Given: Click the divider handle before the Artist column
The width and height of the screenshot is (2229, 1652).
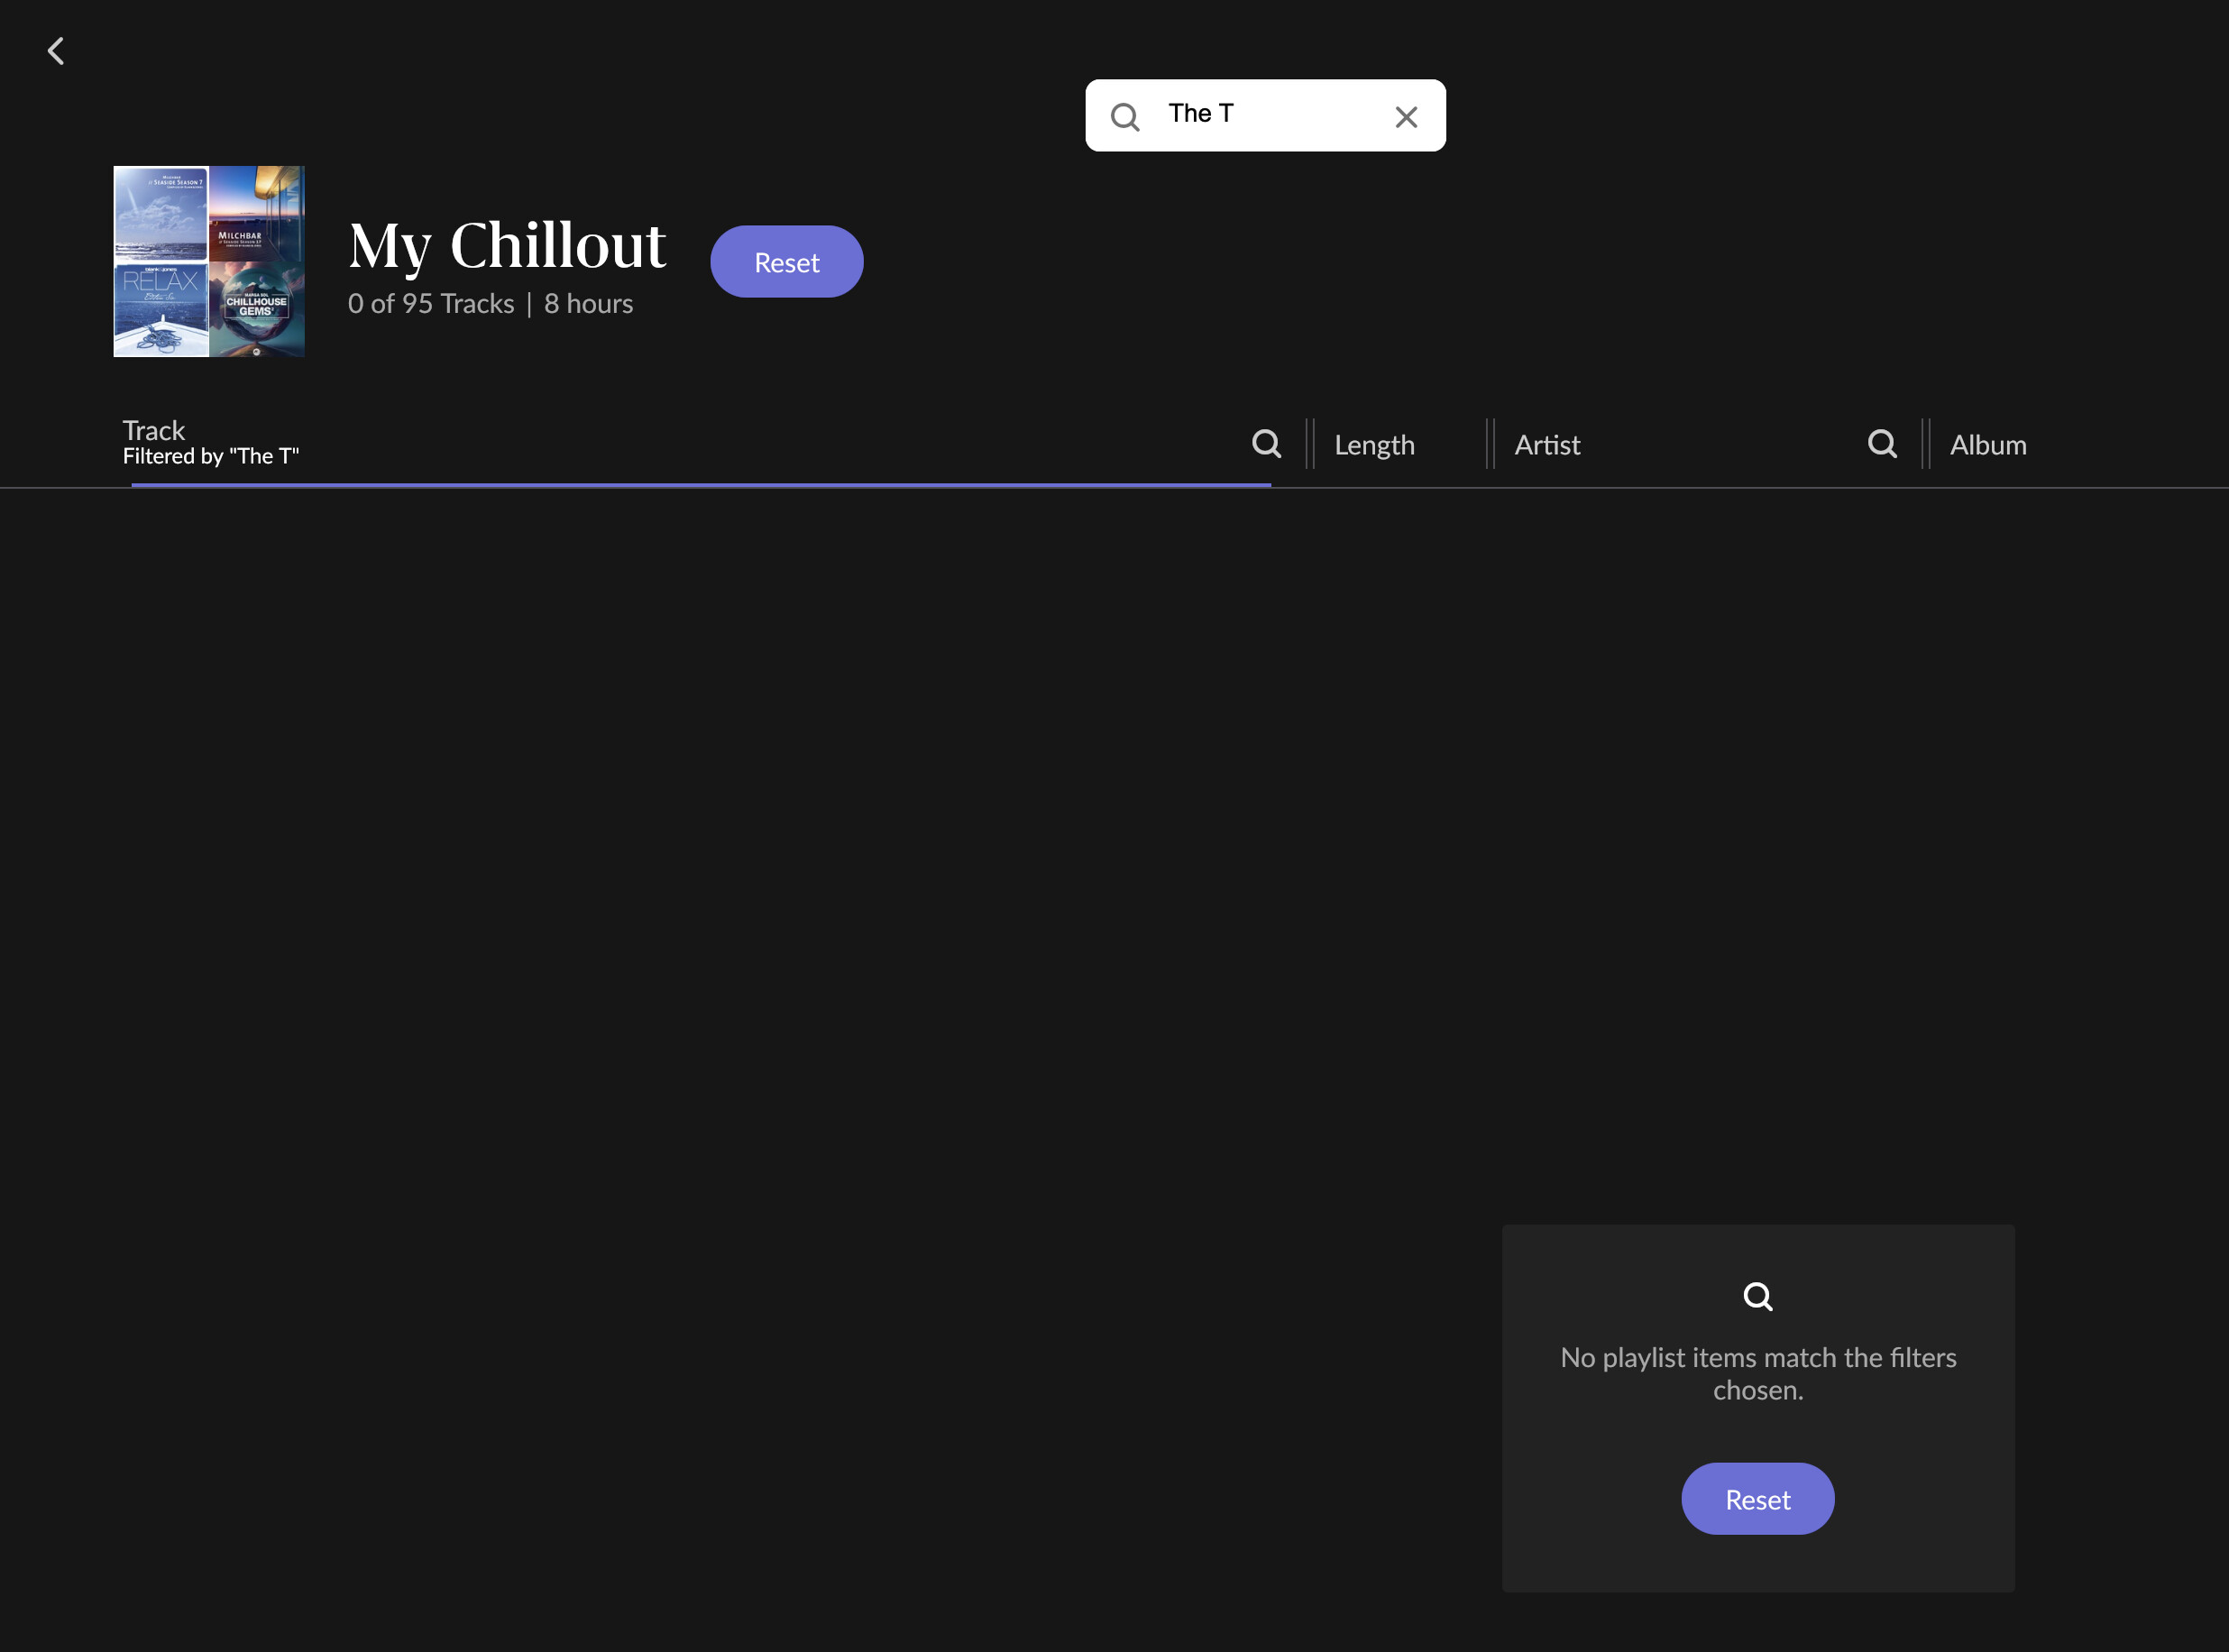Looking at the screenshot, I should [x=1490, y=444].
